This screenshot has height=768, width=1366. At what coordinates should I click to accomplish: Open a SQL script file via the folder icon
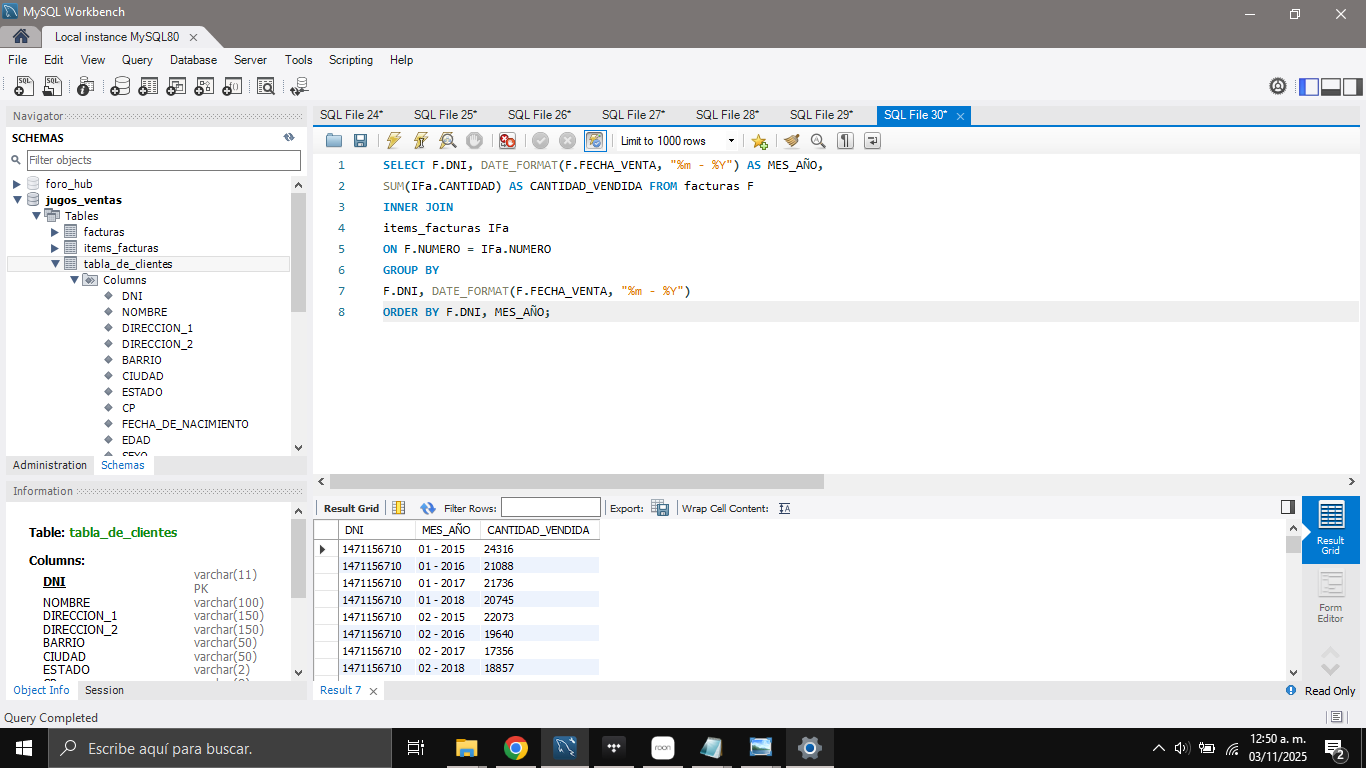(334, 141)
